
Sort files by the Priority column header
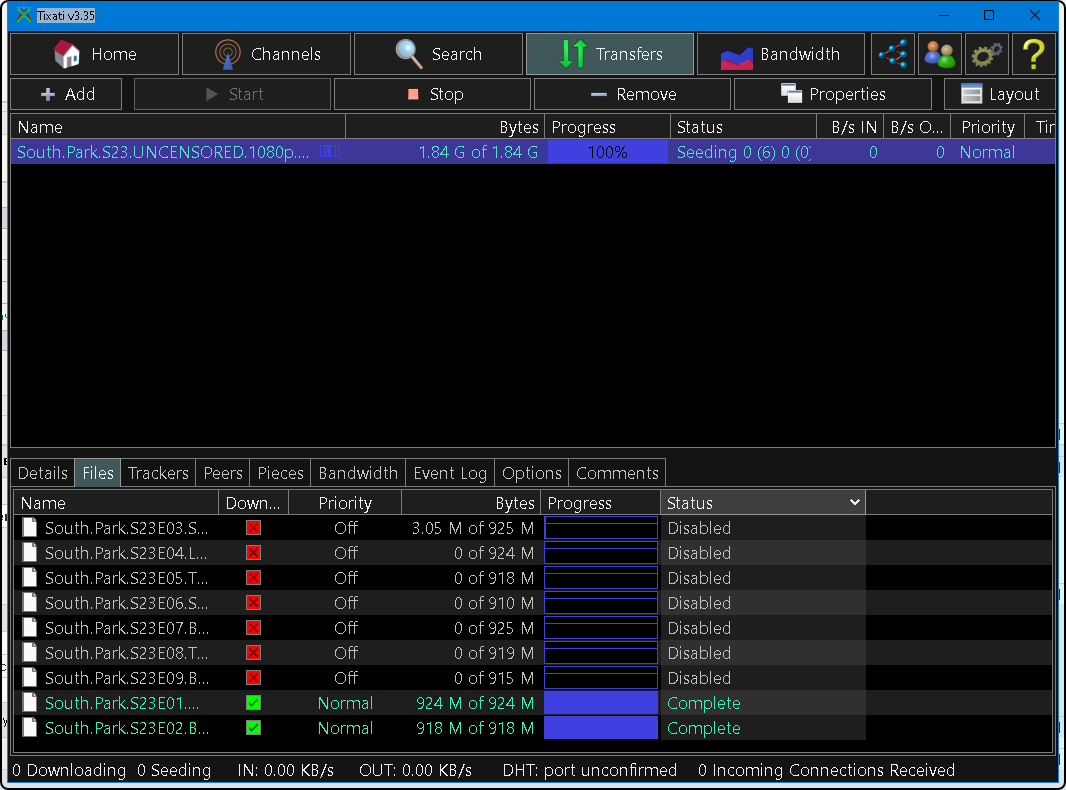tap(345, 503)
